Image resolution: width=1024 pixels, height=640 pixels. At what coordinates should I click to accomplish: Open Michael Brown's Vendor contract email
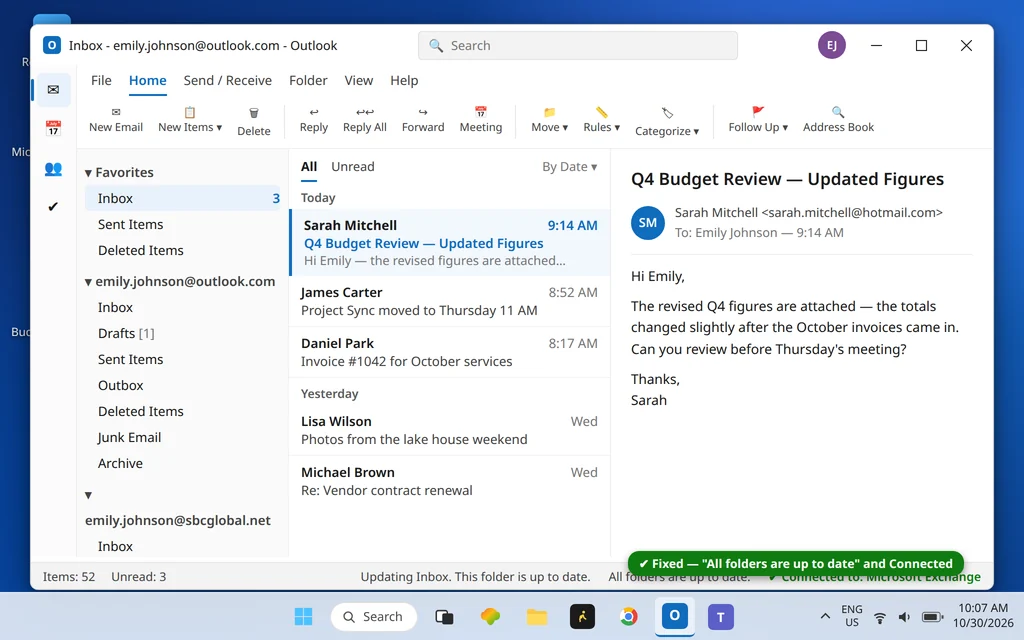click(x=449, y=481)
